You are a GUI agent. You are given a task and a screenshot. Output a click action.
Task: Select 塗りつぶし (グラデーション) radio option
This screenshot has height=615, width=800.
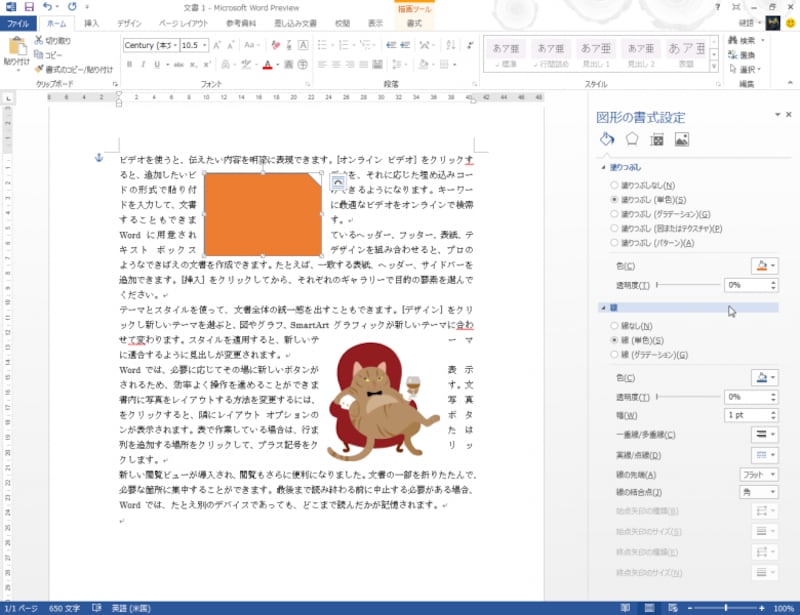coord(614,214)
